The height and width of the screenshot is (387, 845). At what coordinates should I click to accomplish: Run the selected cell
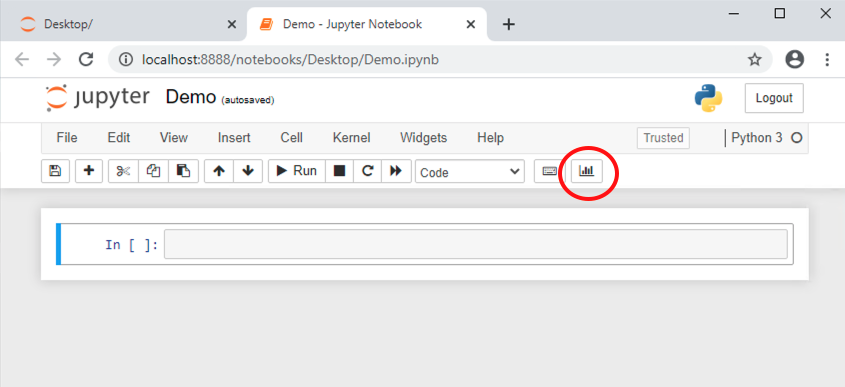coord(296,171)
